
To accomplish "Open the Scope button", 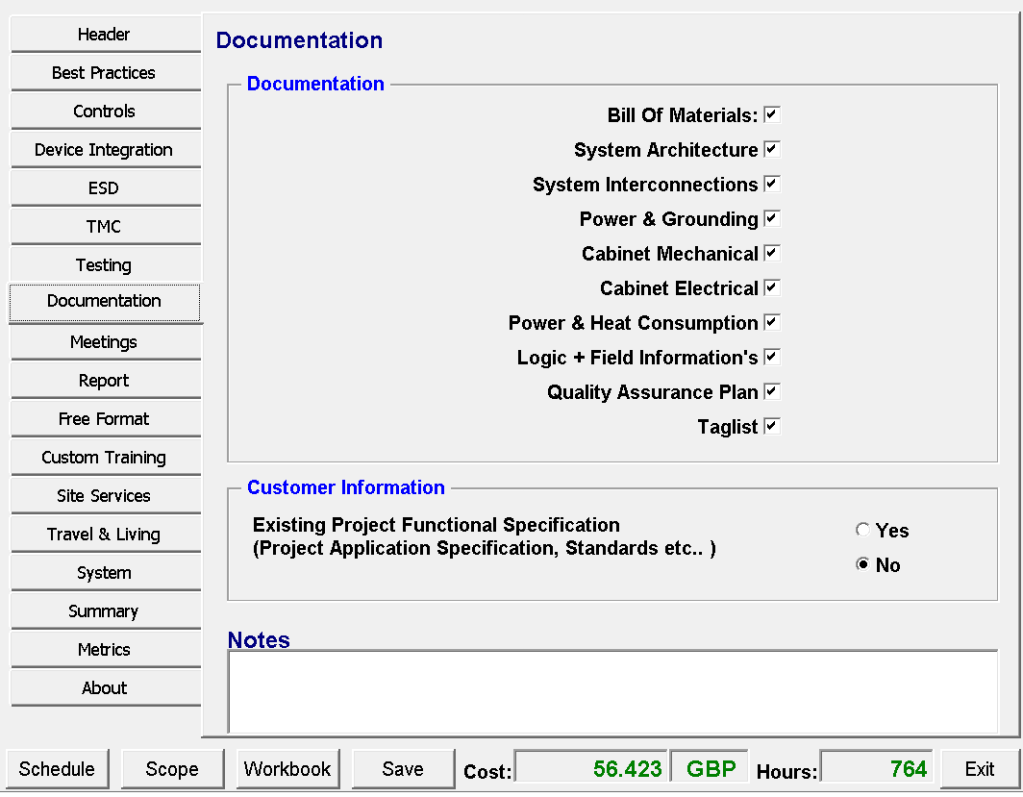I will pos(172,769).
